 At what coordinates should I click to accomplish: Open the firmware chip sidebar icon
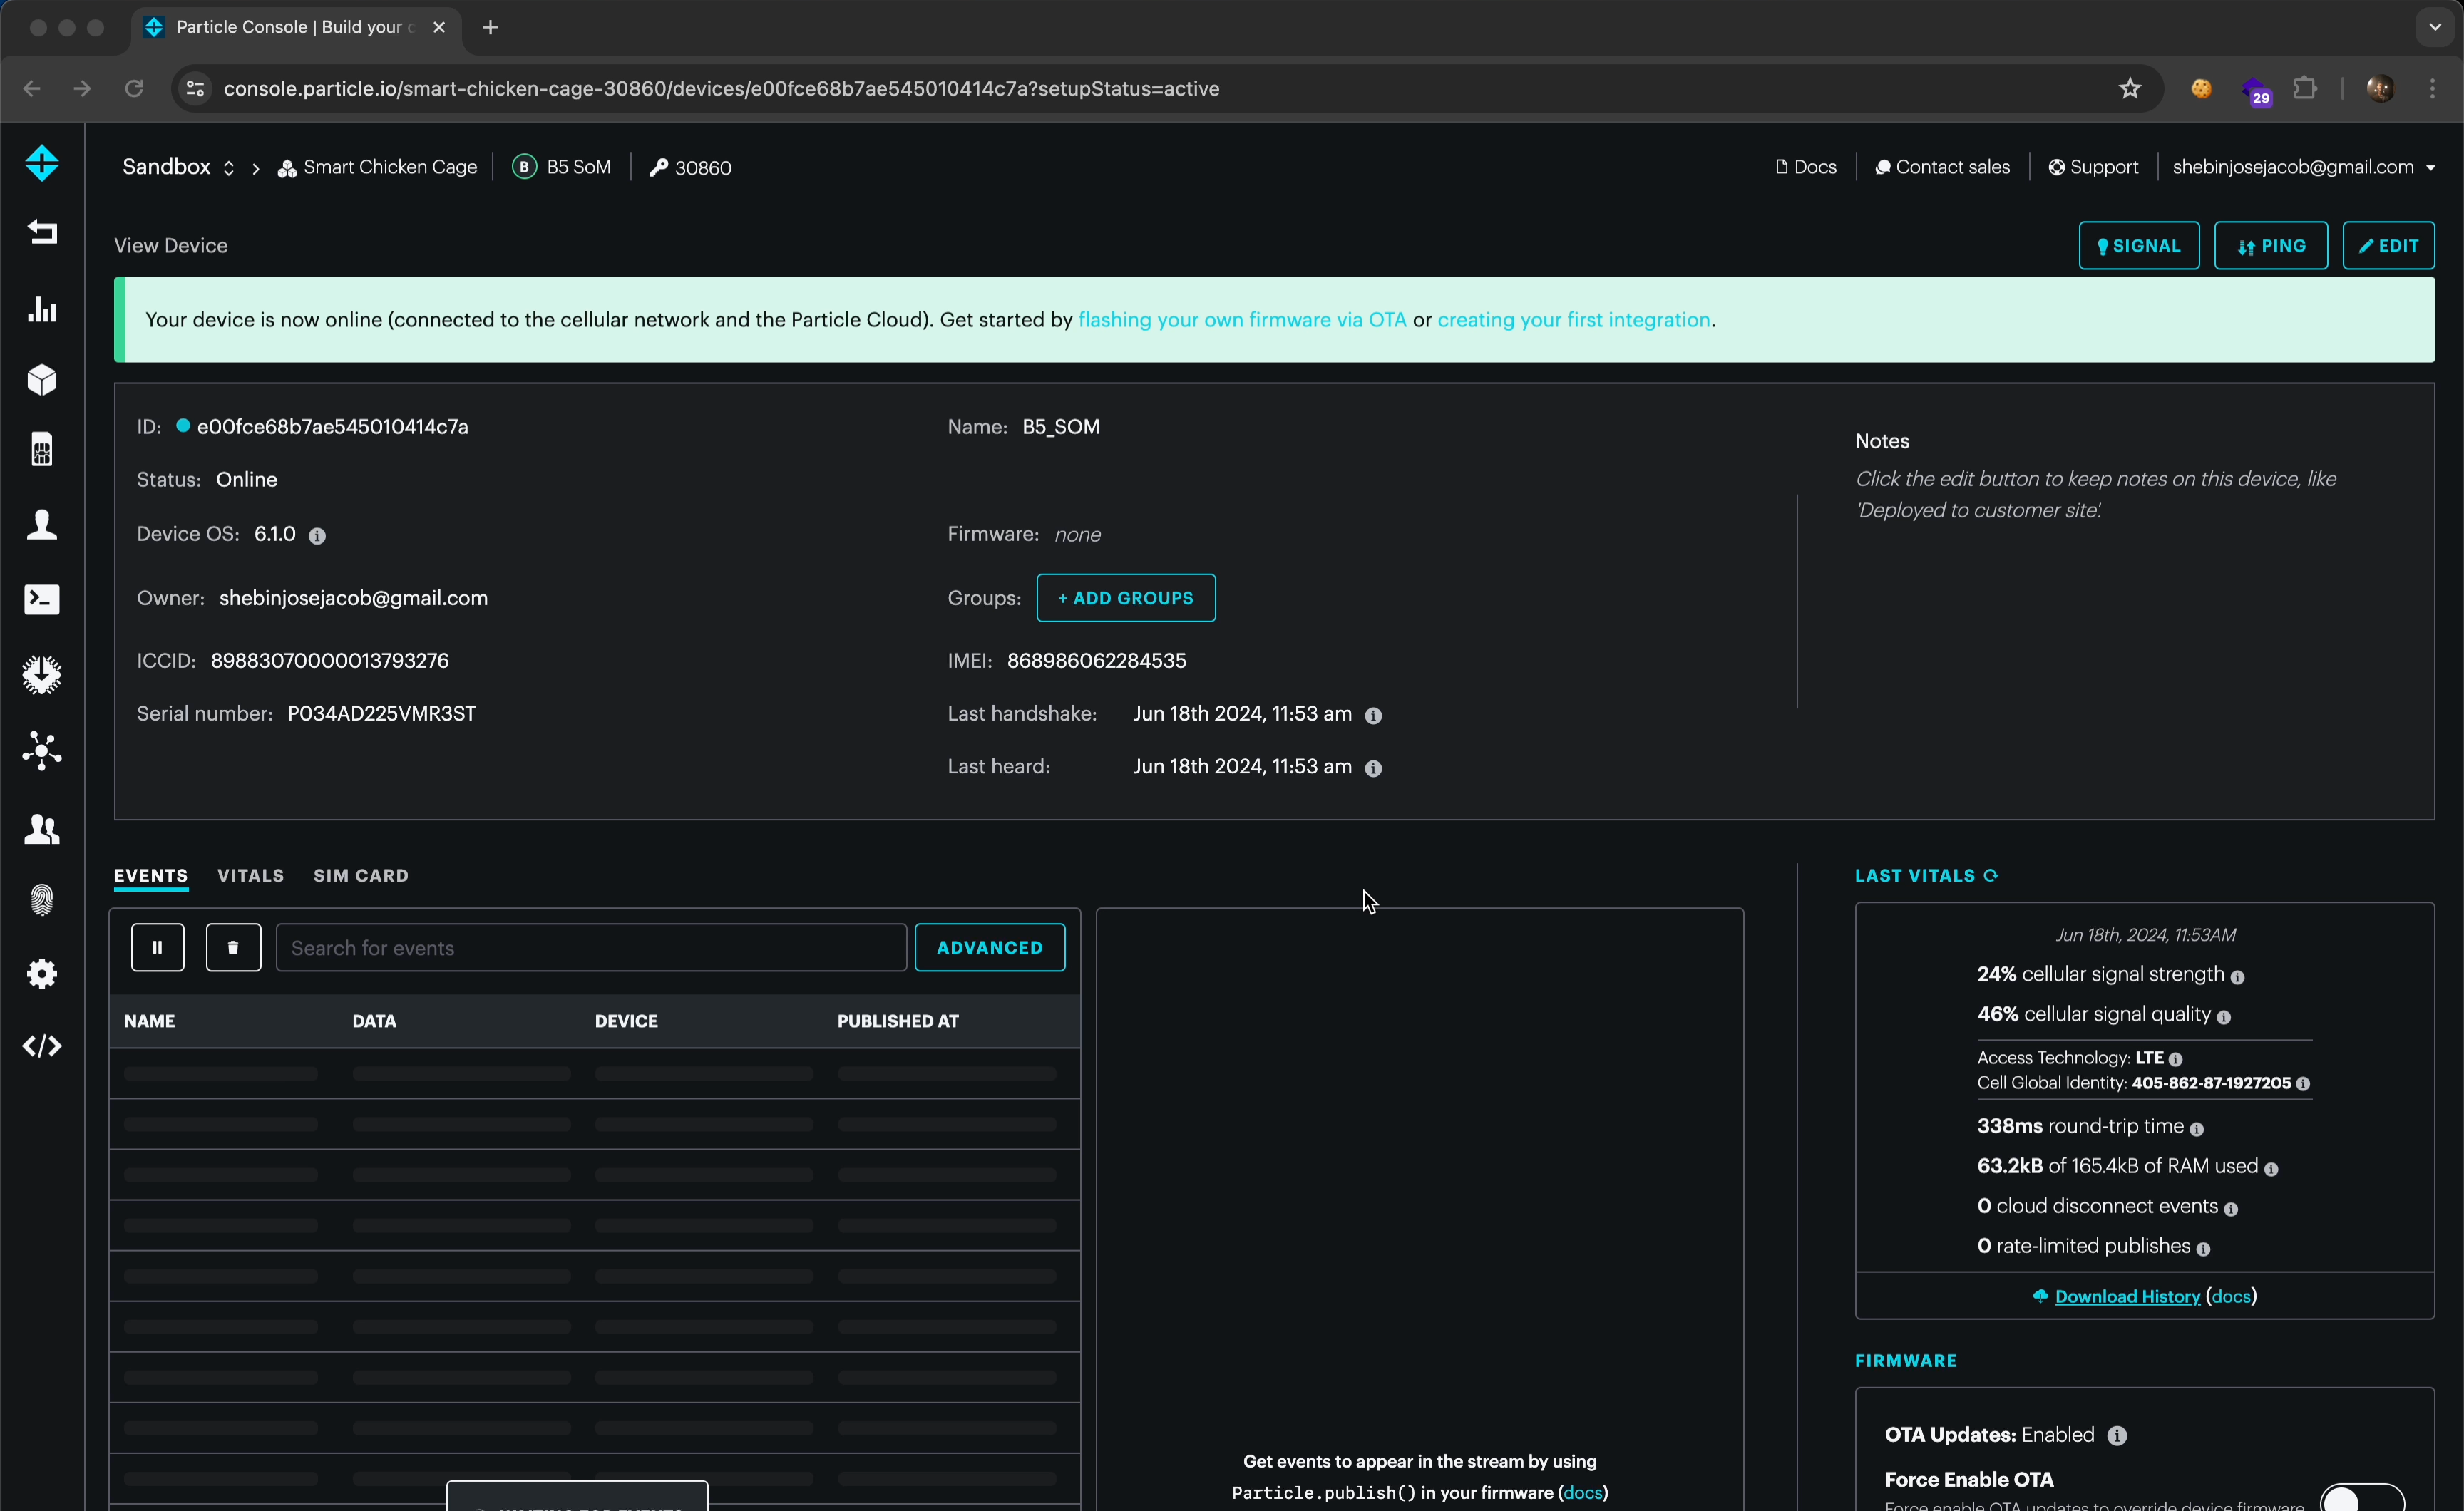pos(42,675)
